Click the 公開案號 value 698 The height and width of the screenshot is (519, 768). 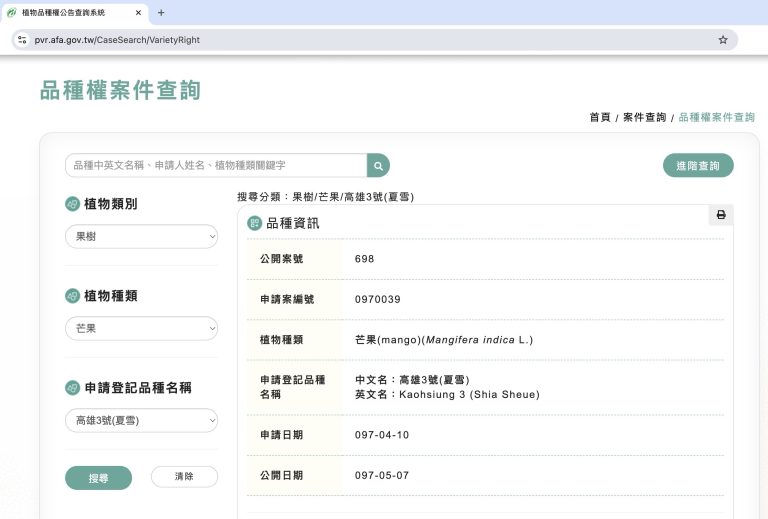point(364,259)
